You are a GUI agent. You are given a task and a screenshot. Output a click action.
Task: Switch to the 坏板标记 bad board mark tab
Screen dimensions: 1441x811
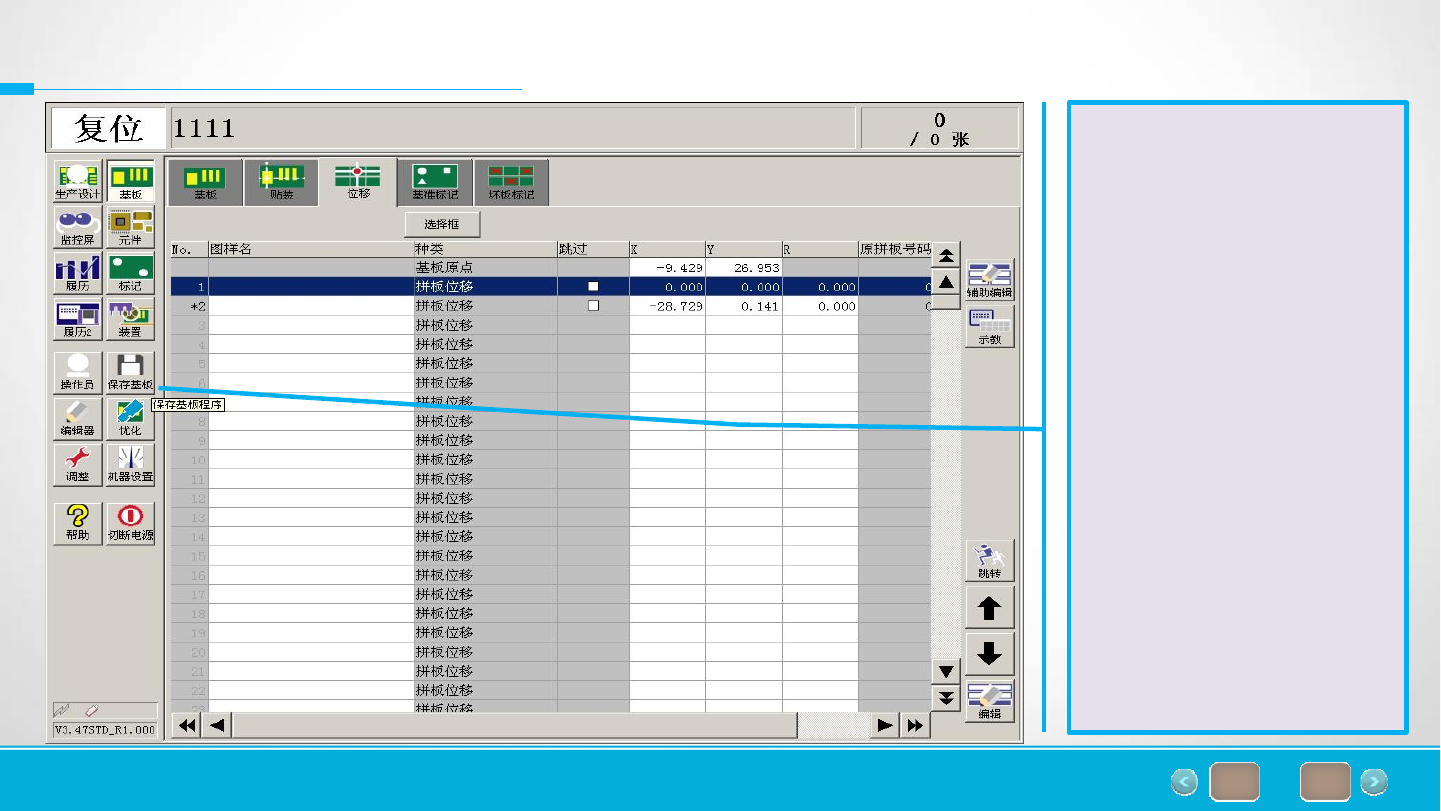point(511,182)
